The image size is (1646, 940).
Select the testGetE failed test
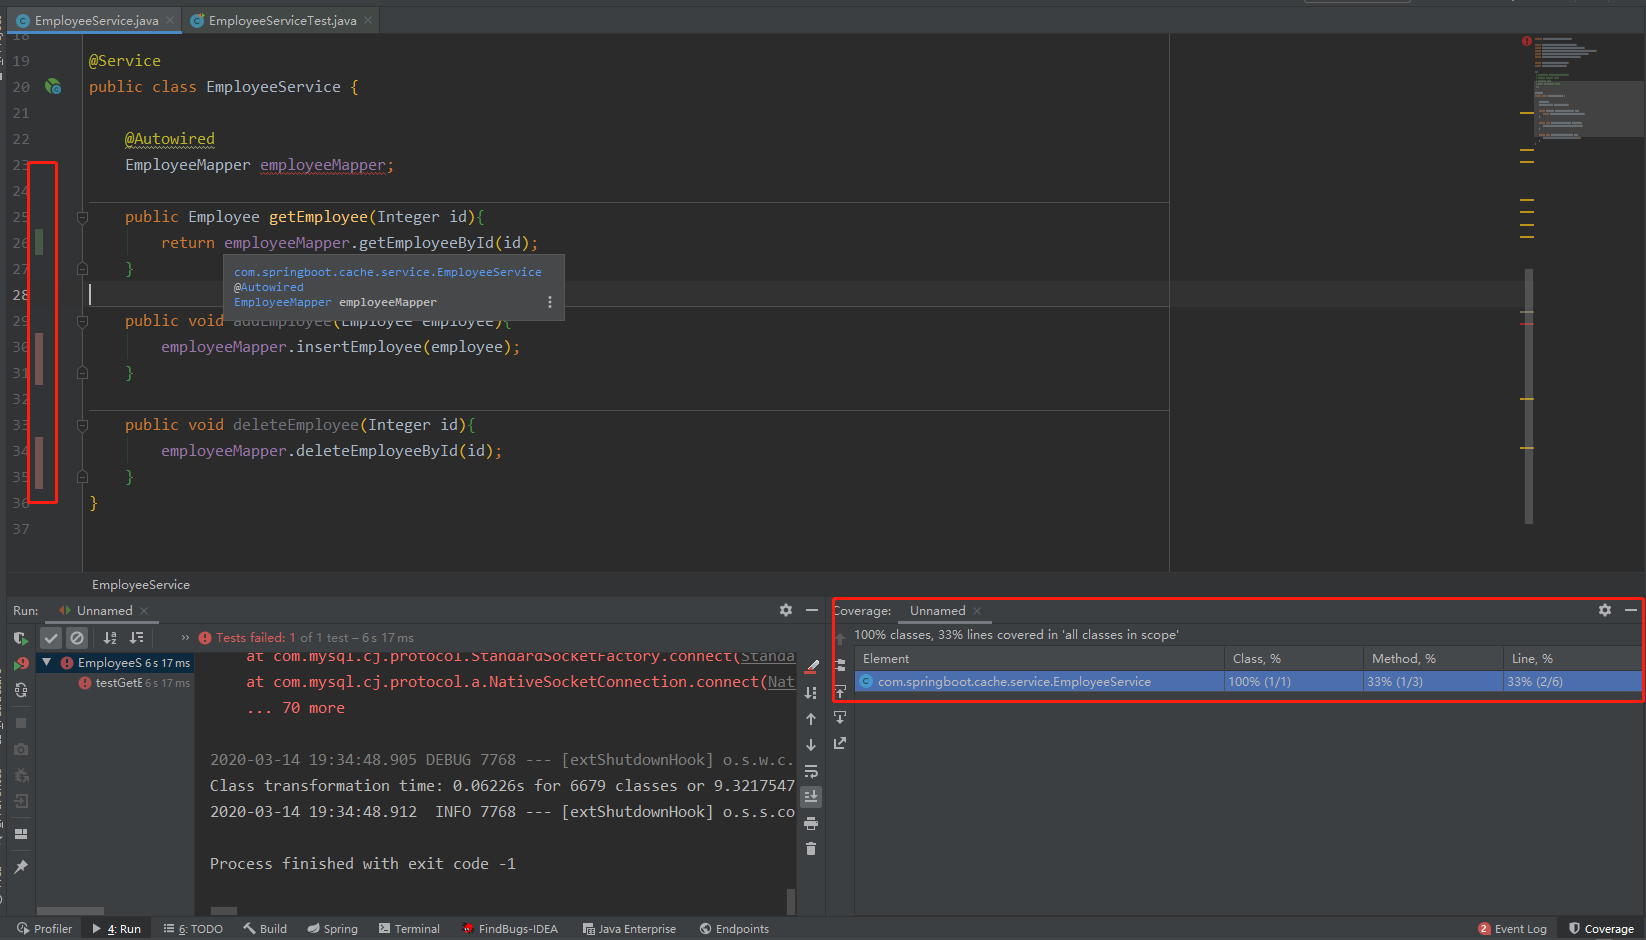[x=134, y=683]
